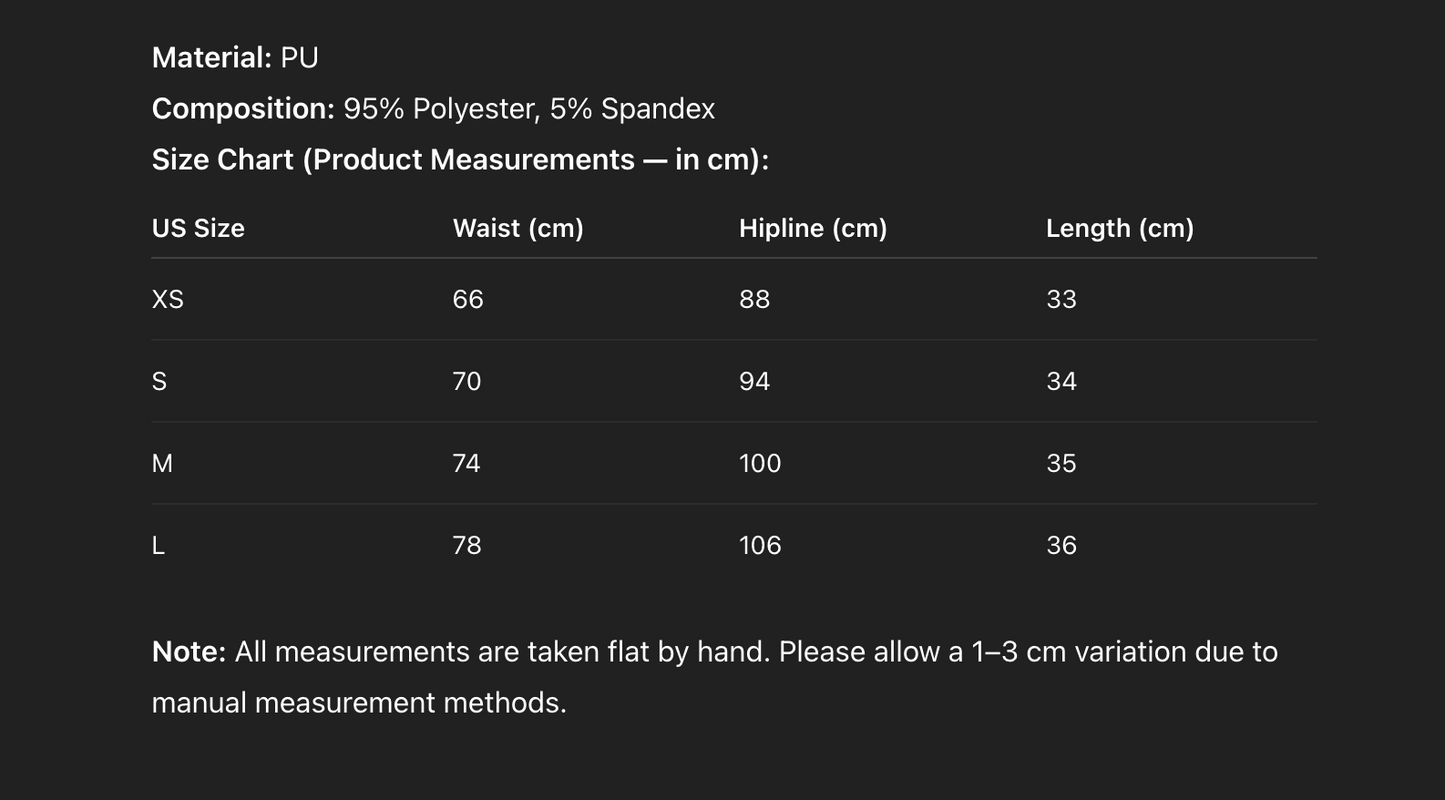Click the Hipline (cm) column header
The image size is (1445, 800).
(813, 229)
